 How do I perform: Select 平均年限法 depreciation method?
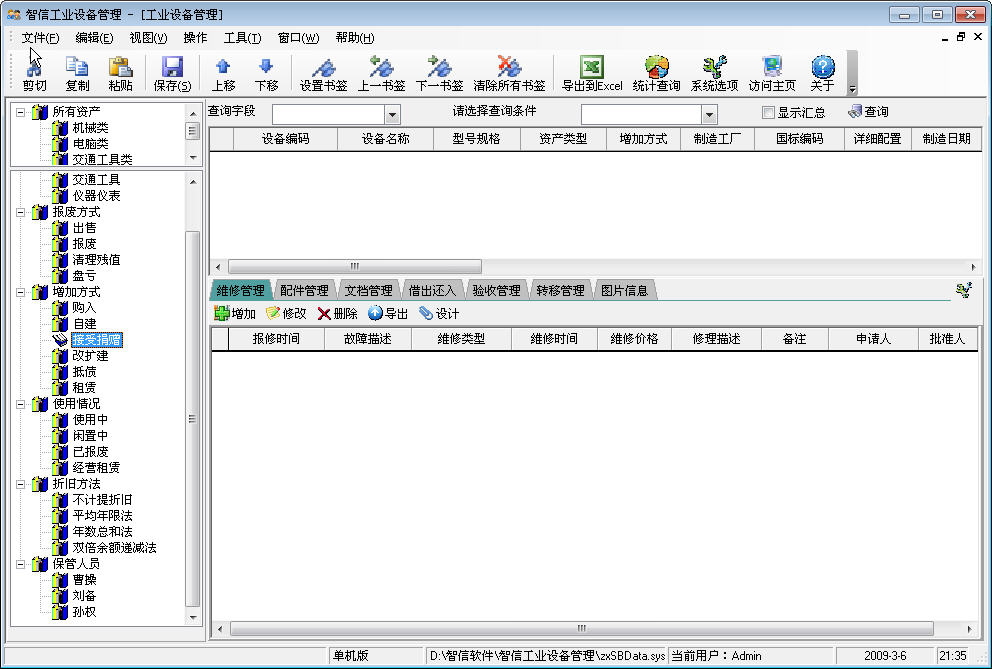[x=102, y=516]
